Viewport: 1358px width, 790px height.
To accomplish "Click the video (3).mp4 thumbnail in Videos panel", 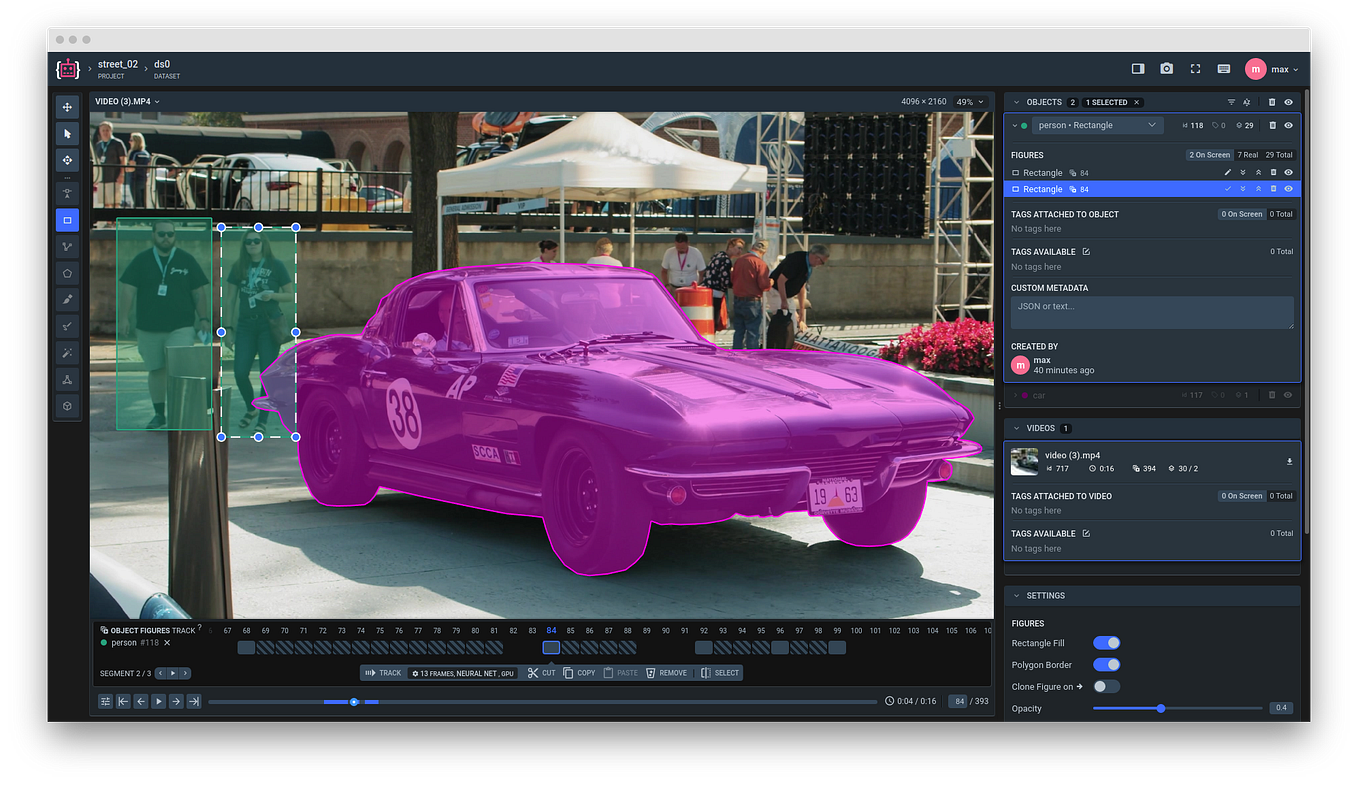I will click(x=1024, y=461).
